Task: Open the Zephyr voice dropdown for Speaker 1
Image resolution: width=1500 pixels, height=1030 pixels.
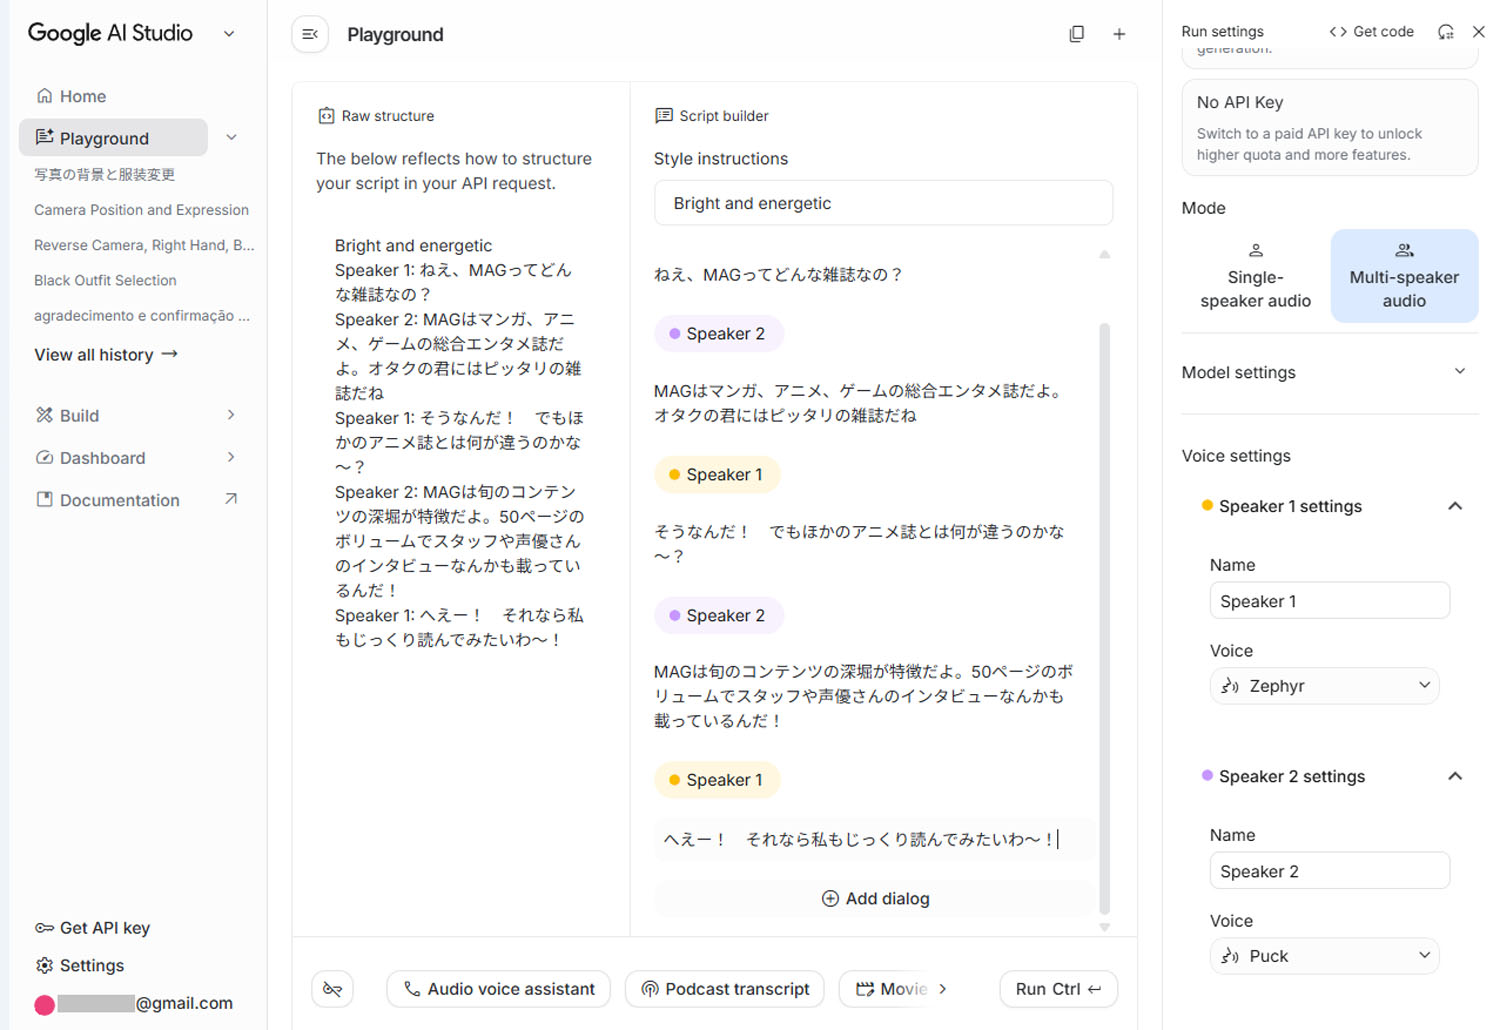Action: click(x=1324, y=685)
